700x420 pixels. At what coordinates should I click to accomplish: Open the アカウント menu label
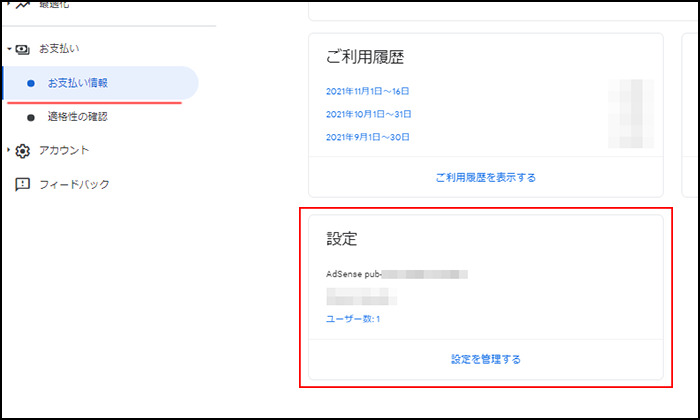point(64,151)
